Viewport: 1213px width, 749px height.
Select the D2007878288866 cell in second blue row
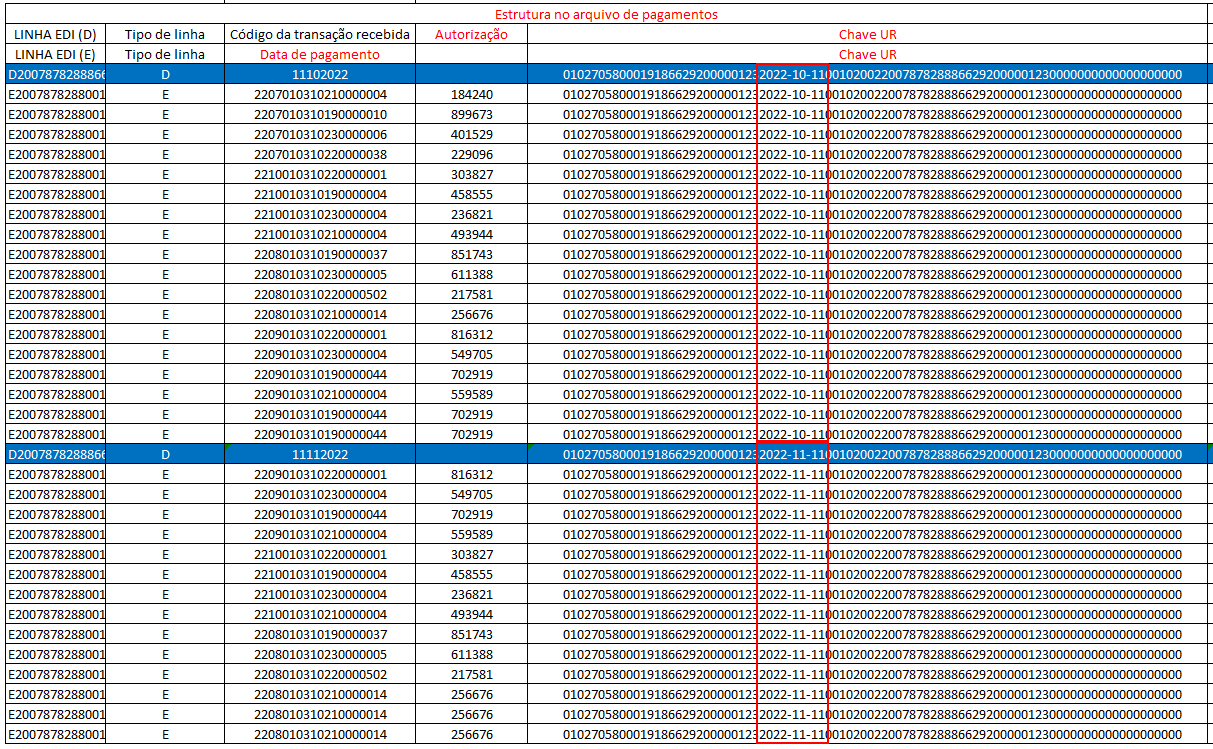(x=55, y=454)
